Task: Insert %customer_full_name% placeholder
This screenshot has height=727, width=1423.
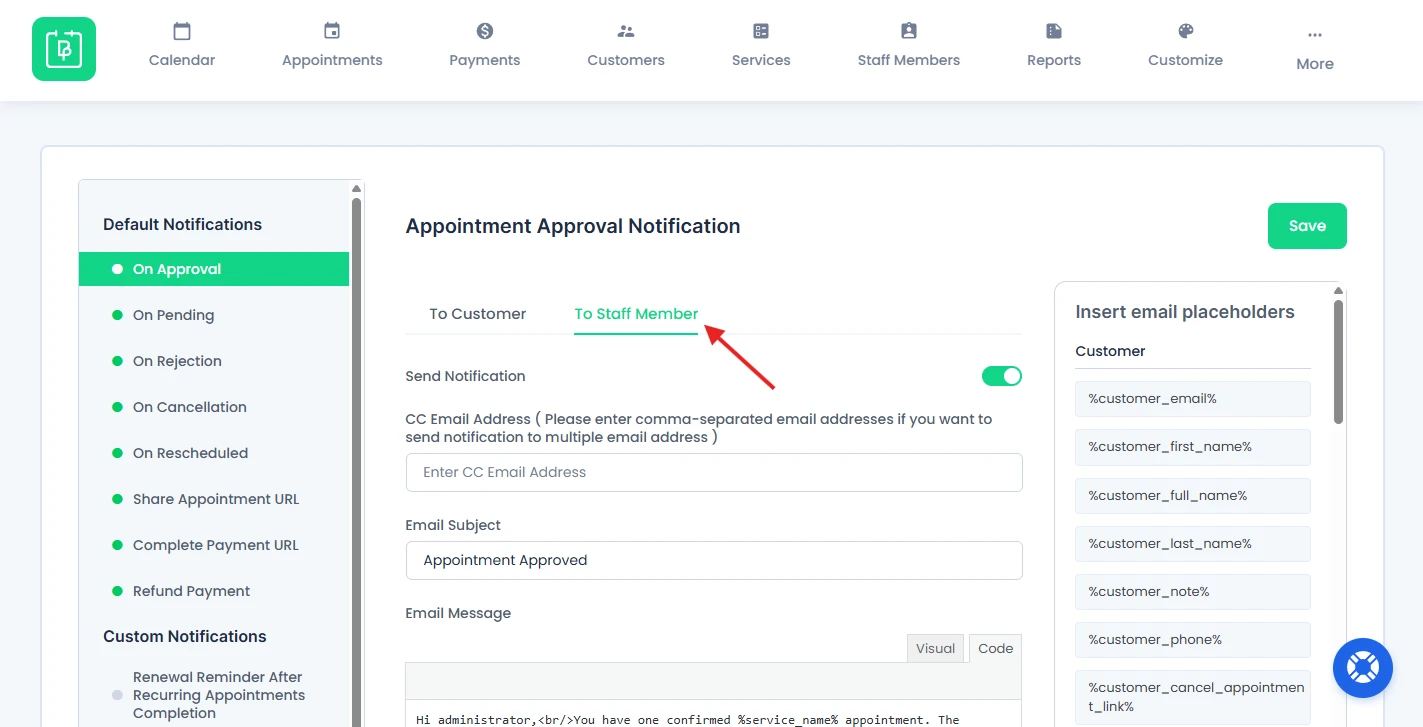Action: pyautogui.click(x=1193, y=495)
